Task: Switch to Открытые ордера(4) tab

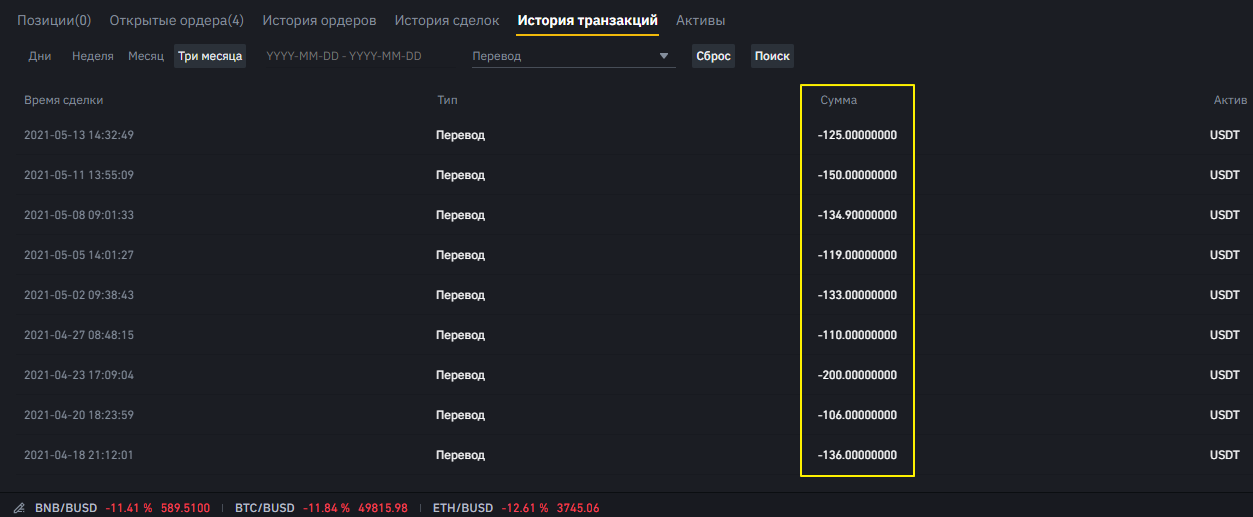Action: [176, 20]
